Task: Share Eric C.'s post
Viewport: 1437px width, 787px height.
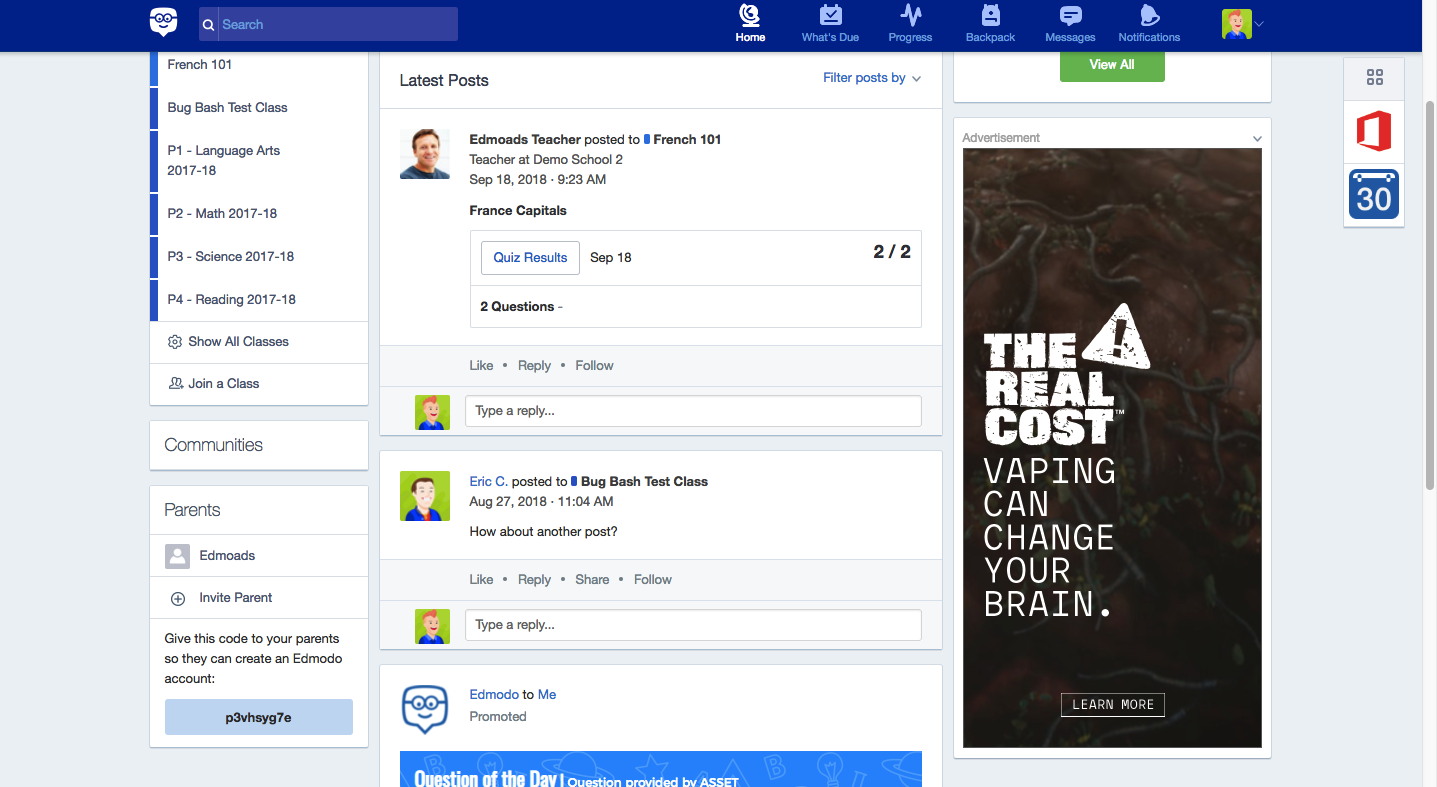Action: click(592, 580)
